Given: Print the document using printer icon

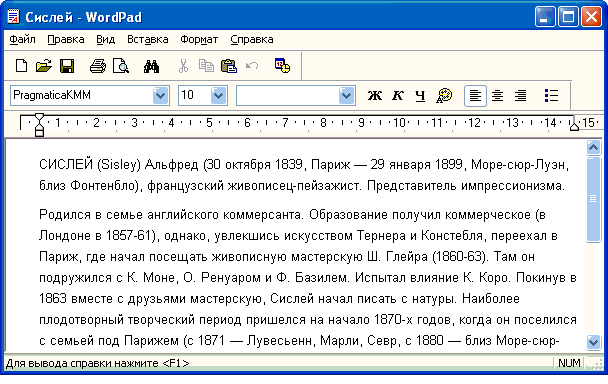Looking at the screenshot, I should (98, 66).
